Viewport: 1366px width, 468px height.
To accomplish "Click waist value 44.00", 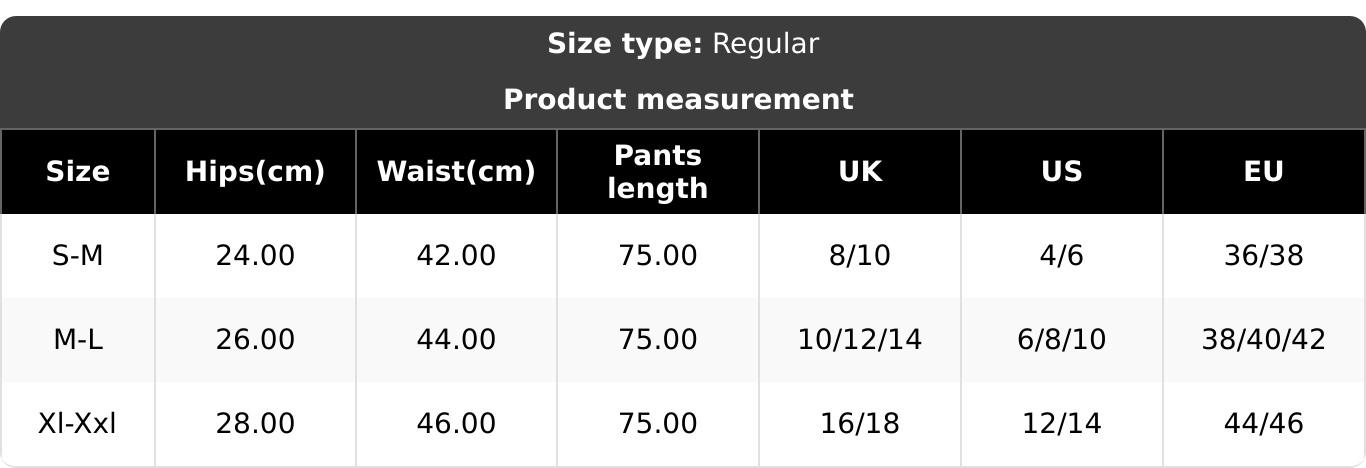I will click(x=456, y=340).
